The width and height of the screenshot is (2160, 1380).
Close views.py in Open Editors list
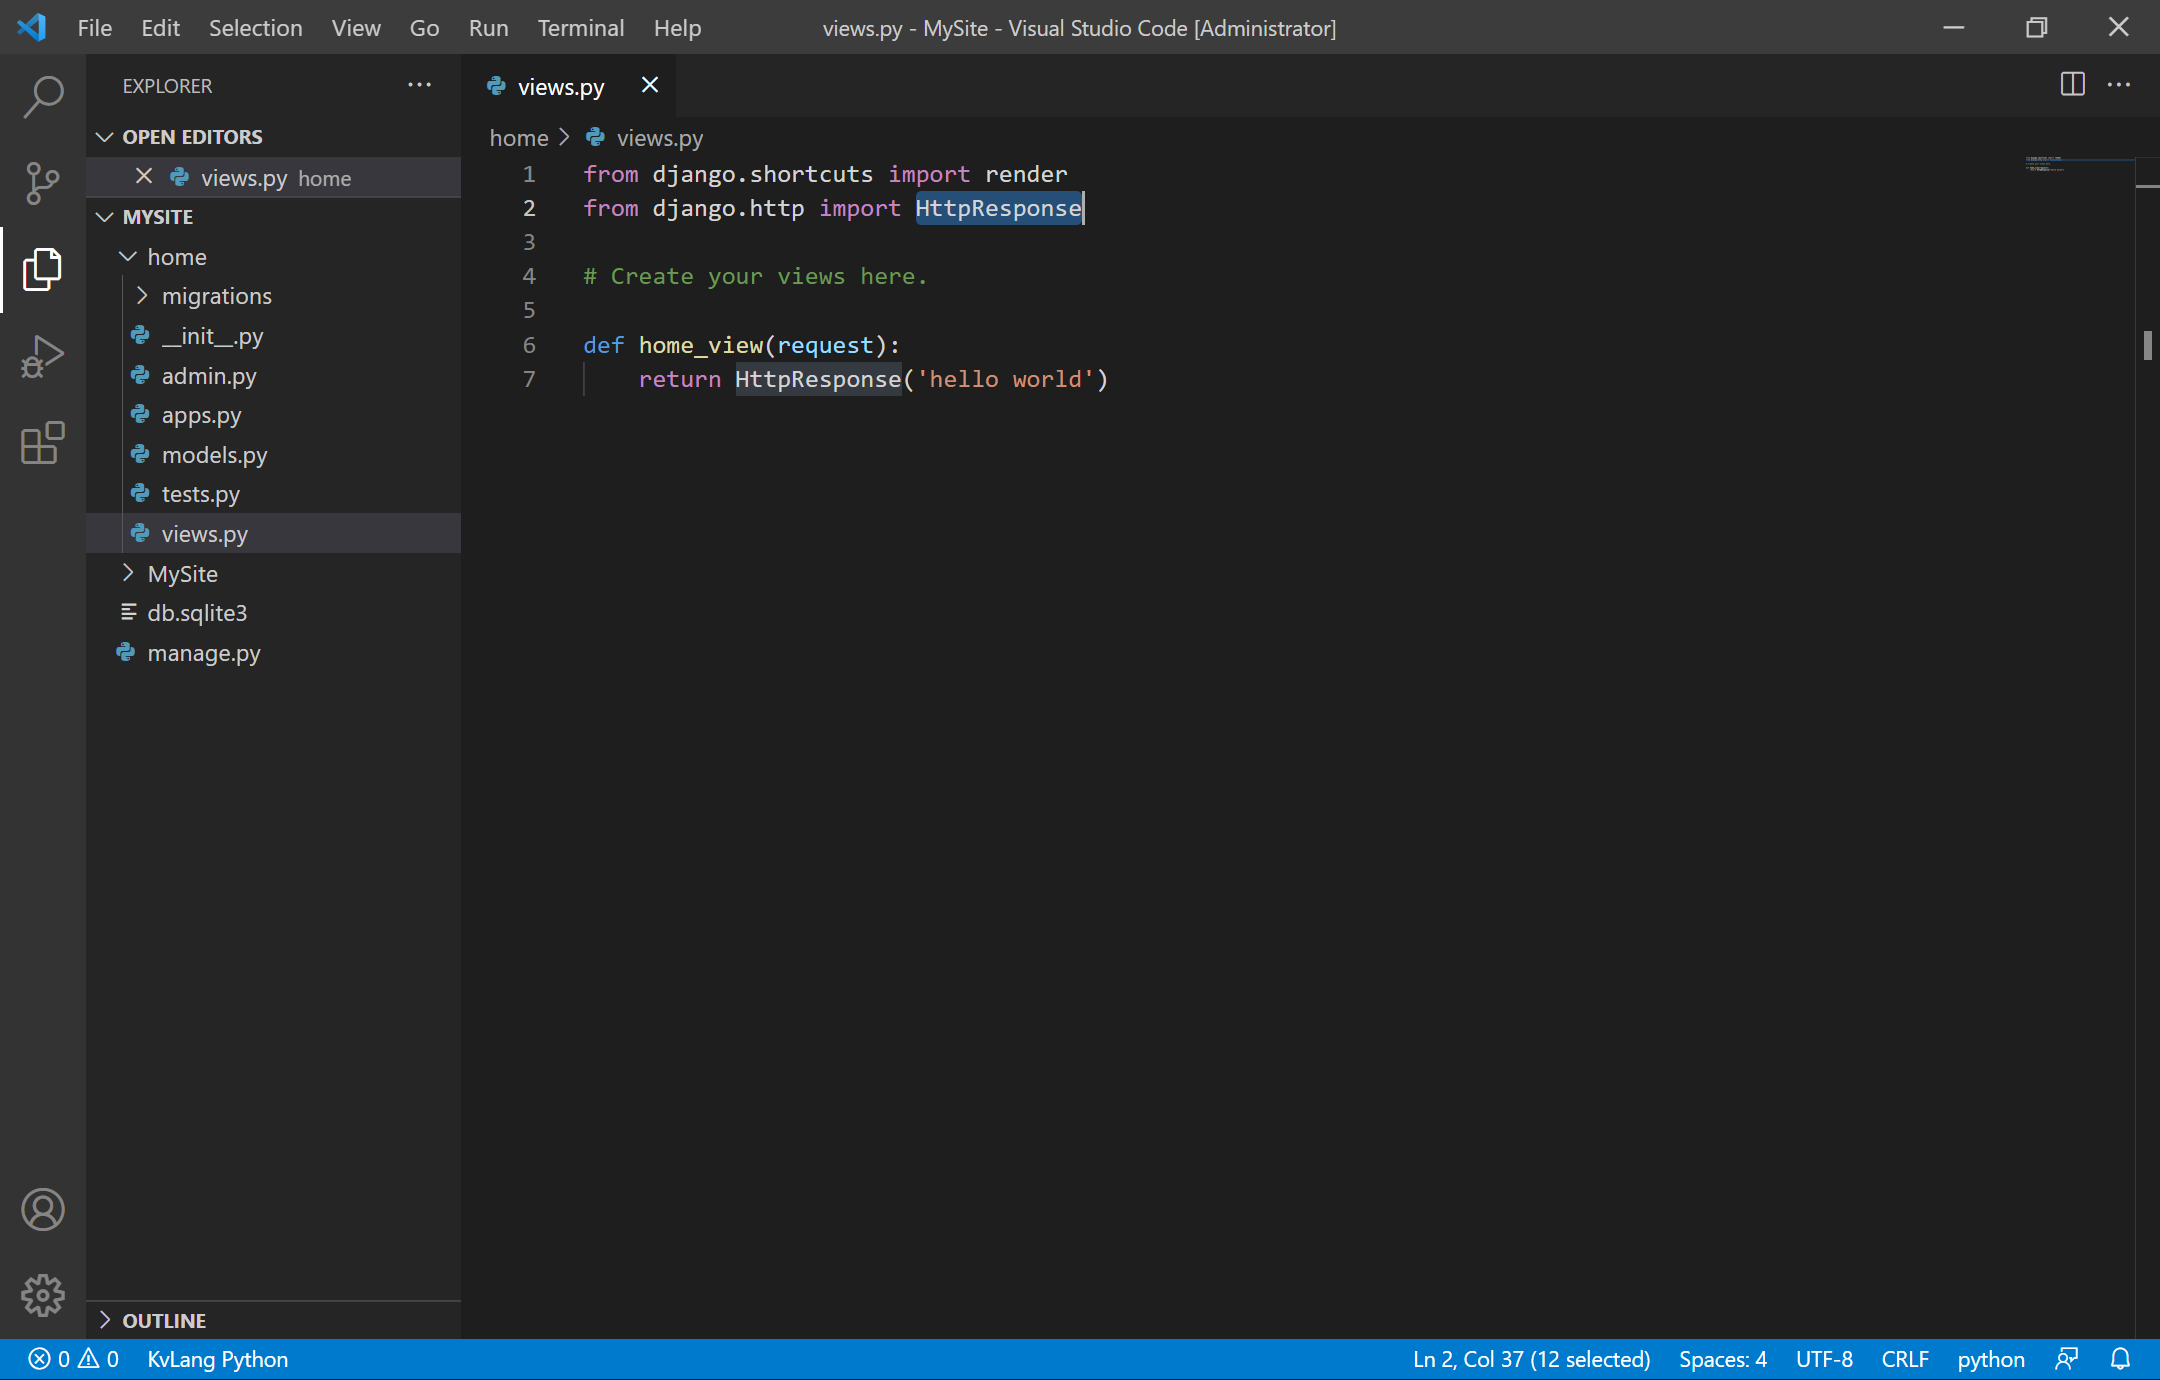(x=144, y=176)
